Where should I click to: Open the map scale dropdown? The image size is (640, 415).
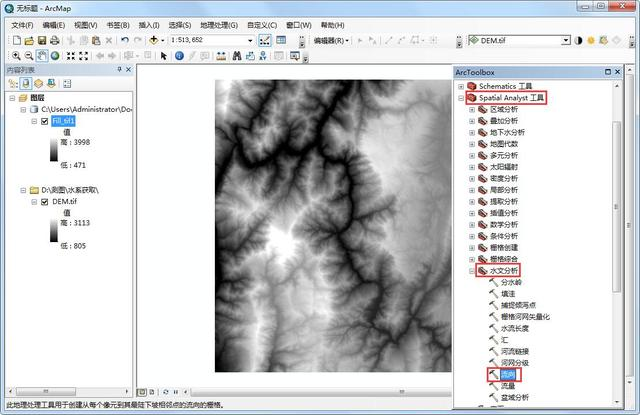[x=250, y=40]
